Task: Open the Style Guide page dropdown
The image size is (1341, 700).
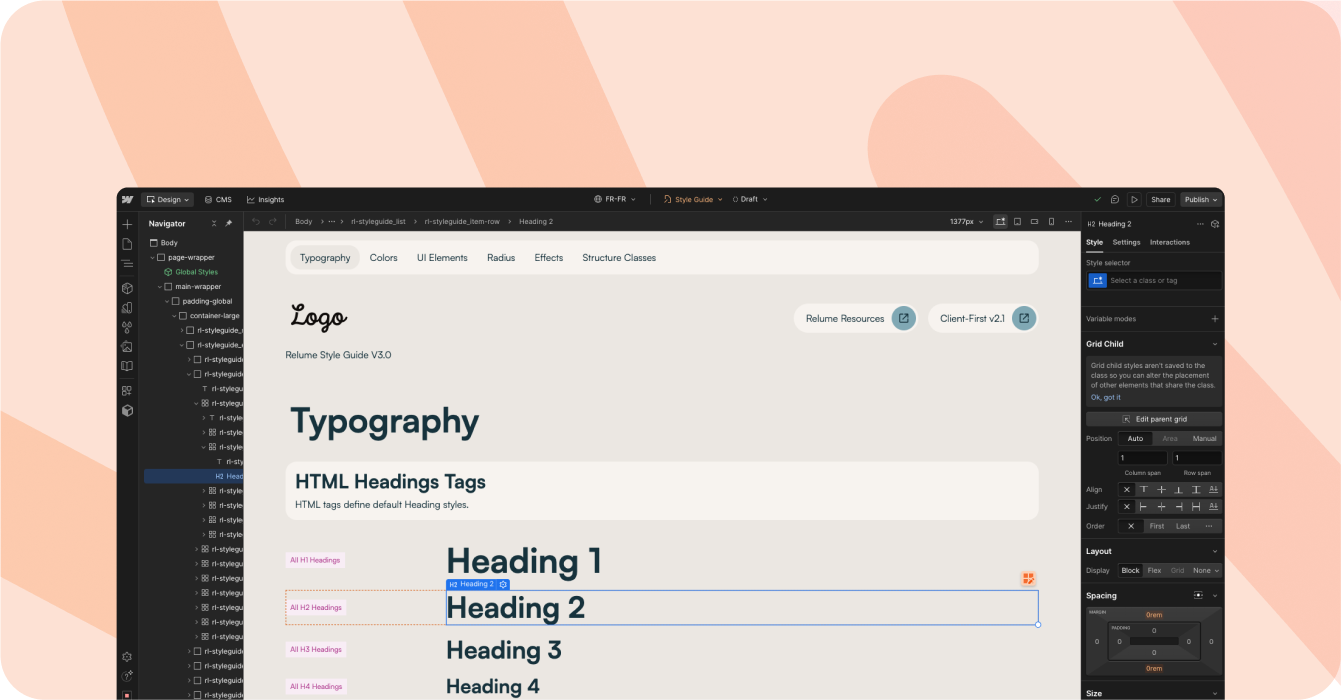Action: click(692, 199)
